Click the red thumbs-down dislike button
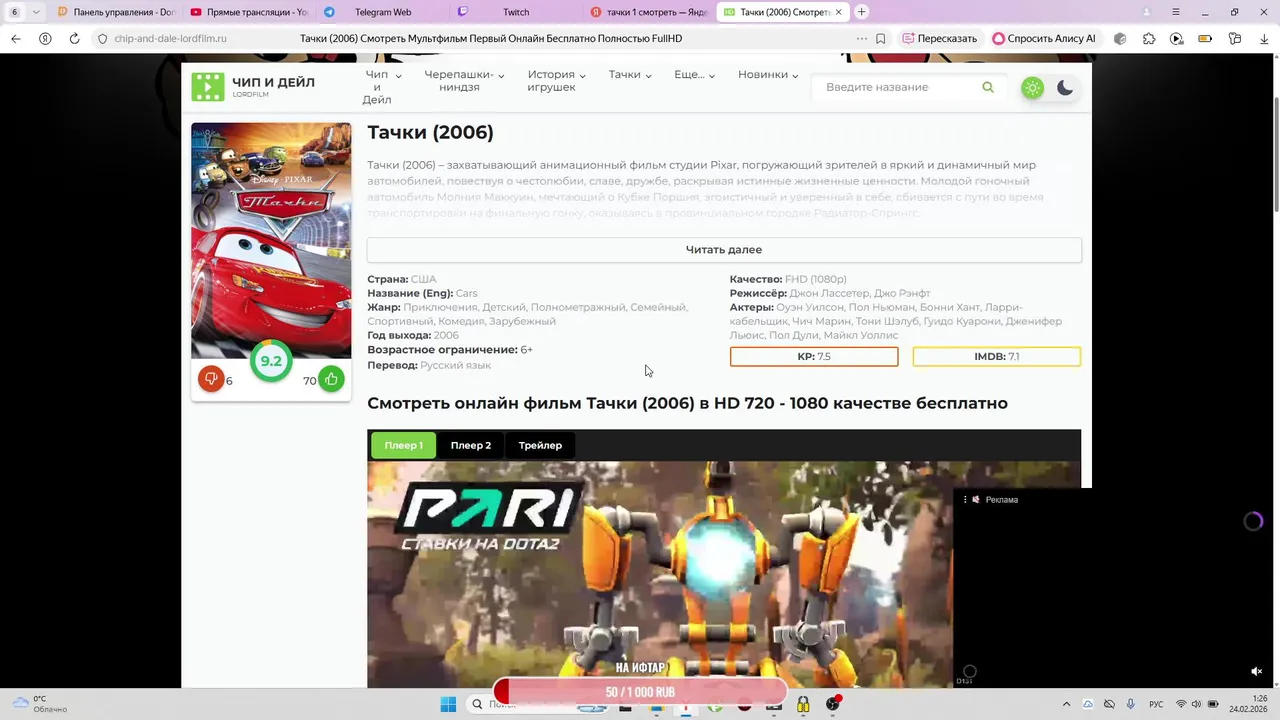The image size is (1280, 720). click(210, 379)
